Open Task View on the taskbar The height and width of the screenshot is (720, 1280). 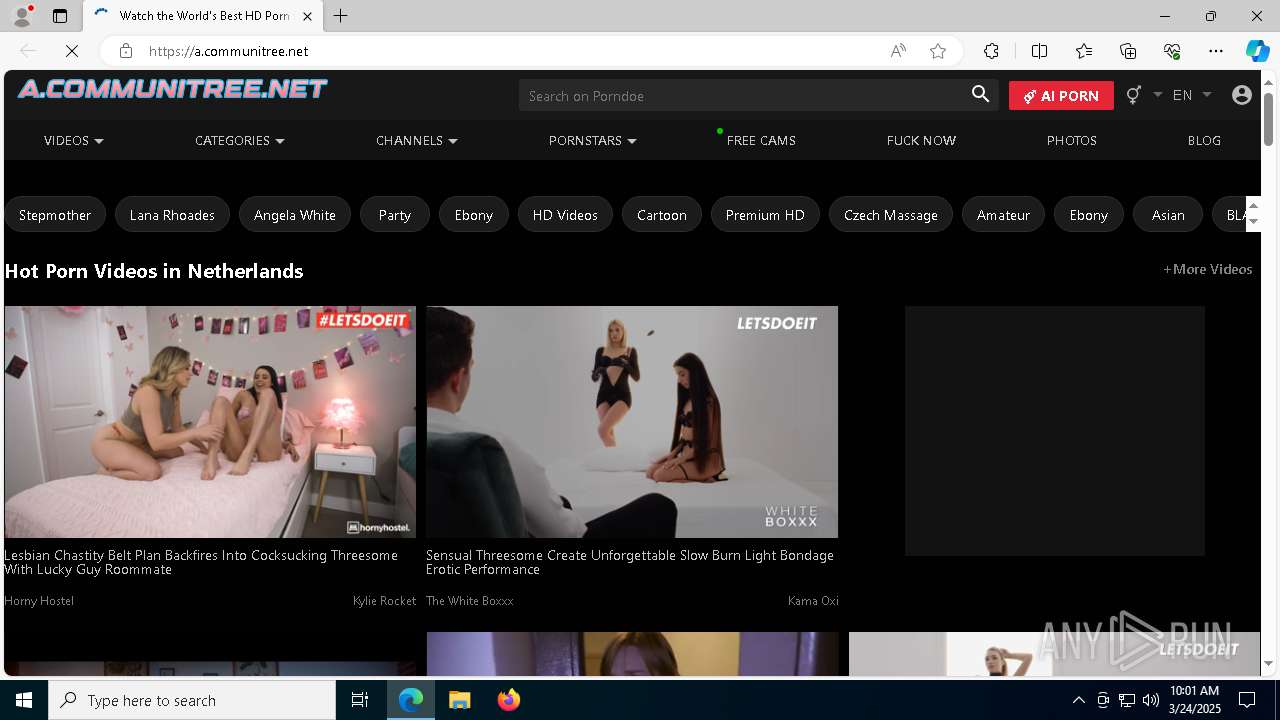point(360,700)
